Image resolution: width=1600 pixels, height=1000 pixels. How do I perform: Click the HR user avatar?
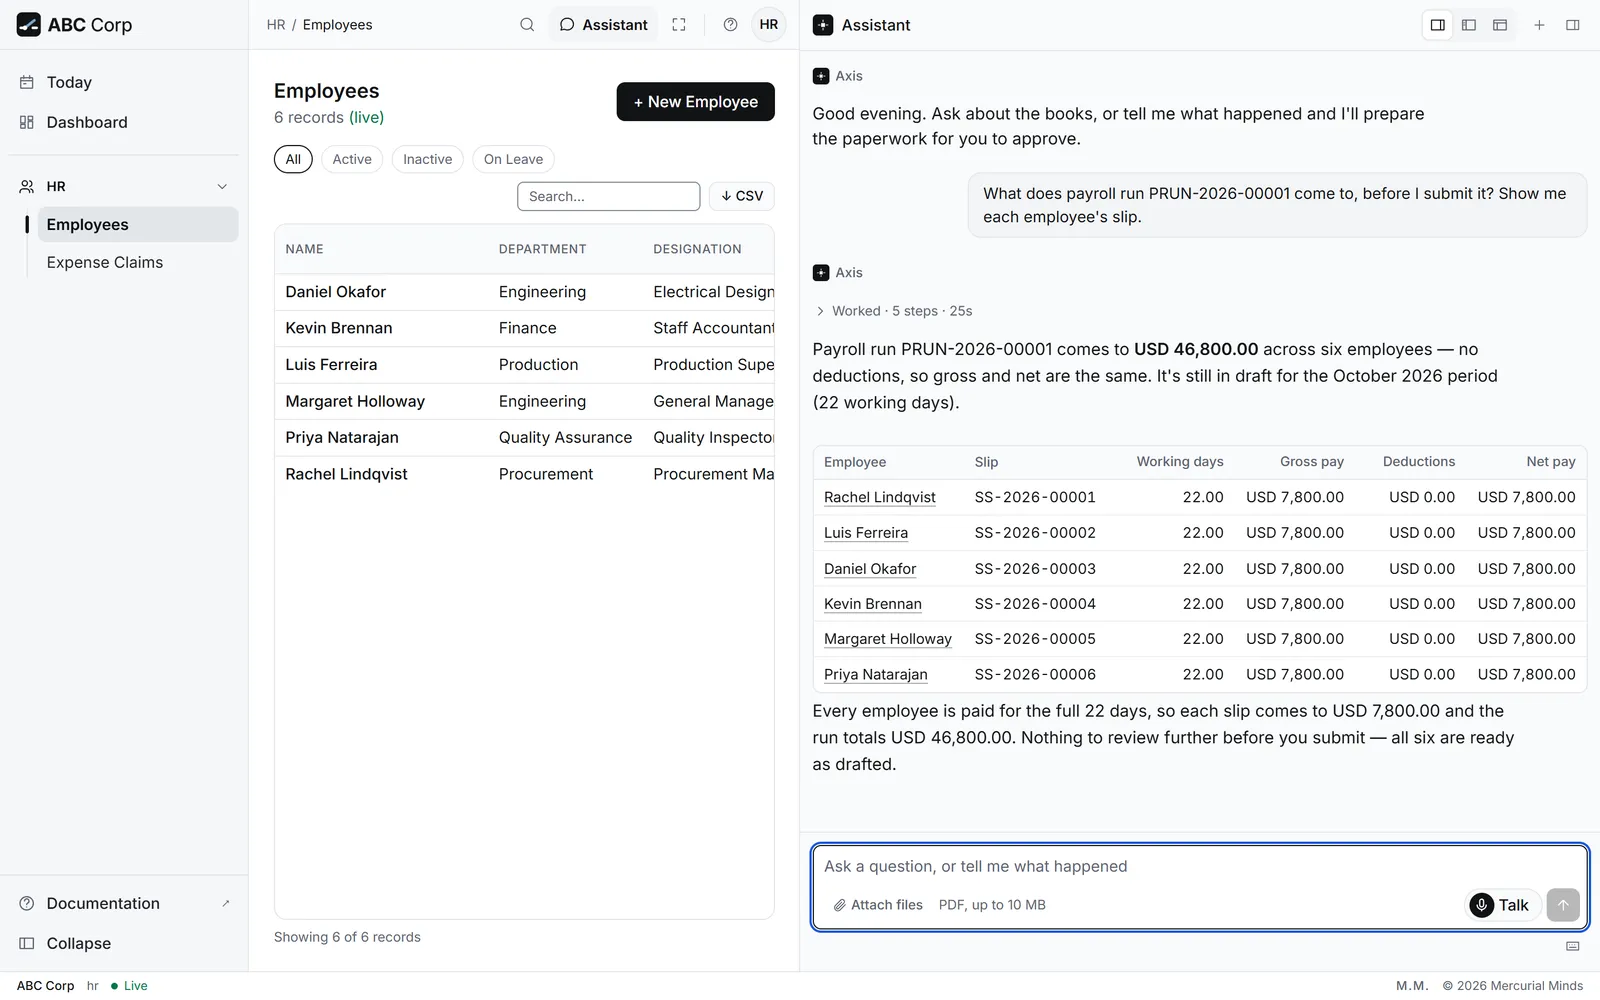click(769, 25)
